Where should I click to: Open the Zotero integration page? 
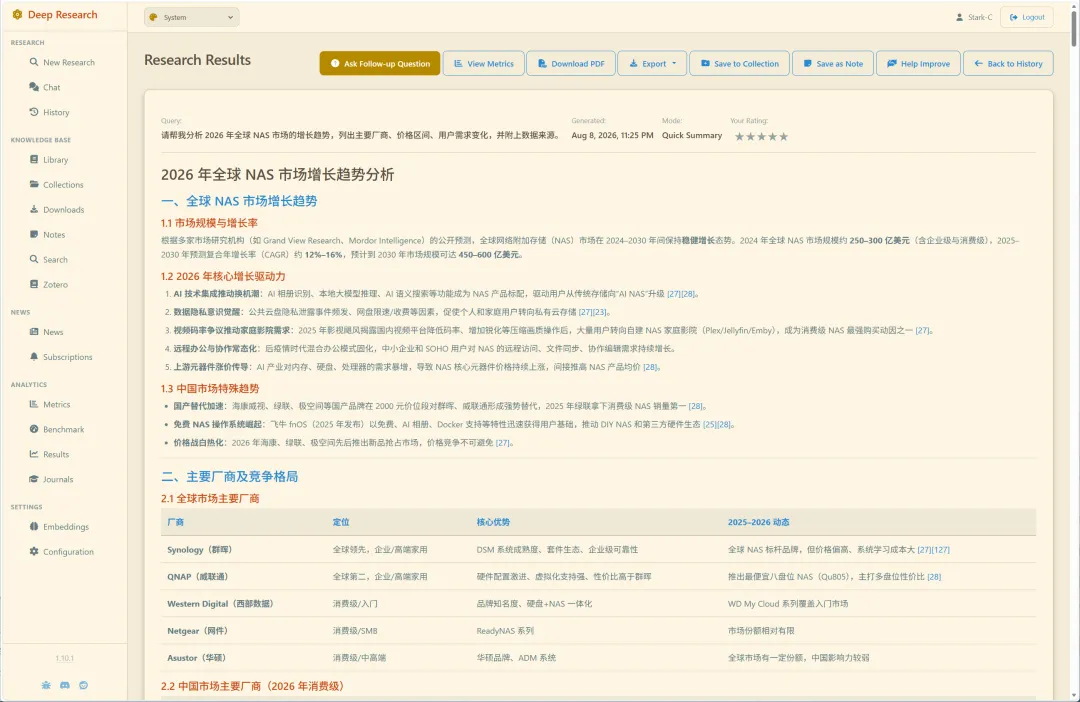point(49,285)
